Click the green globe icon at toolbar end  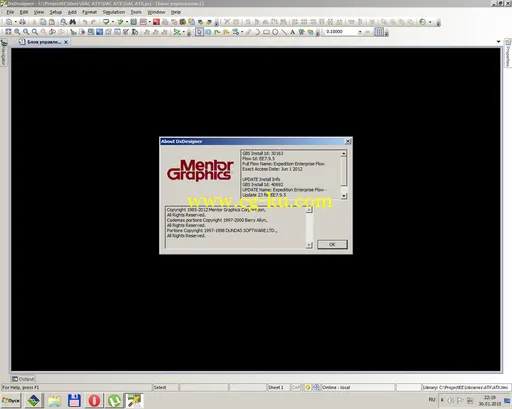click(423, 22)
